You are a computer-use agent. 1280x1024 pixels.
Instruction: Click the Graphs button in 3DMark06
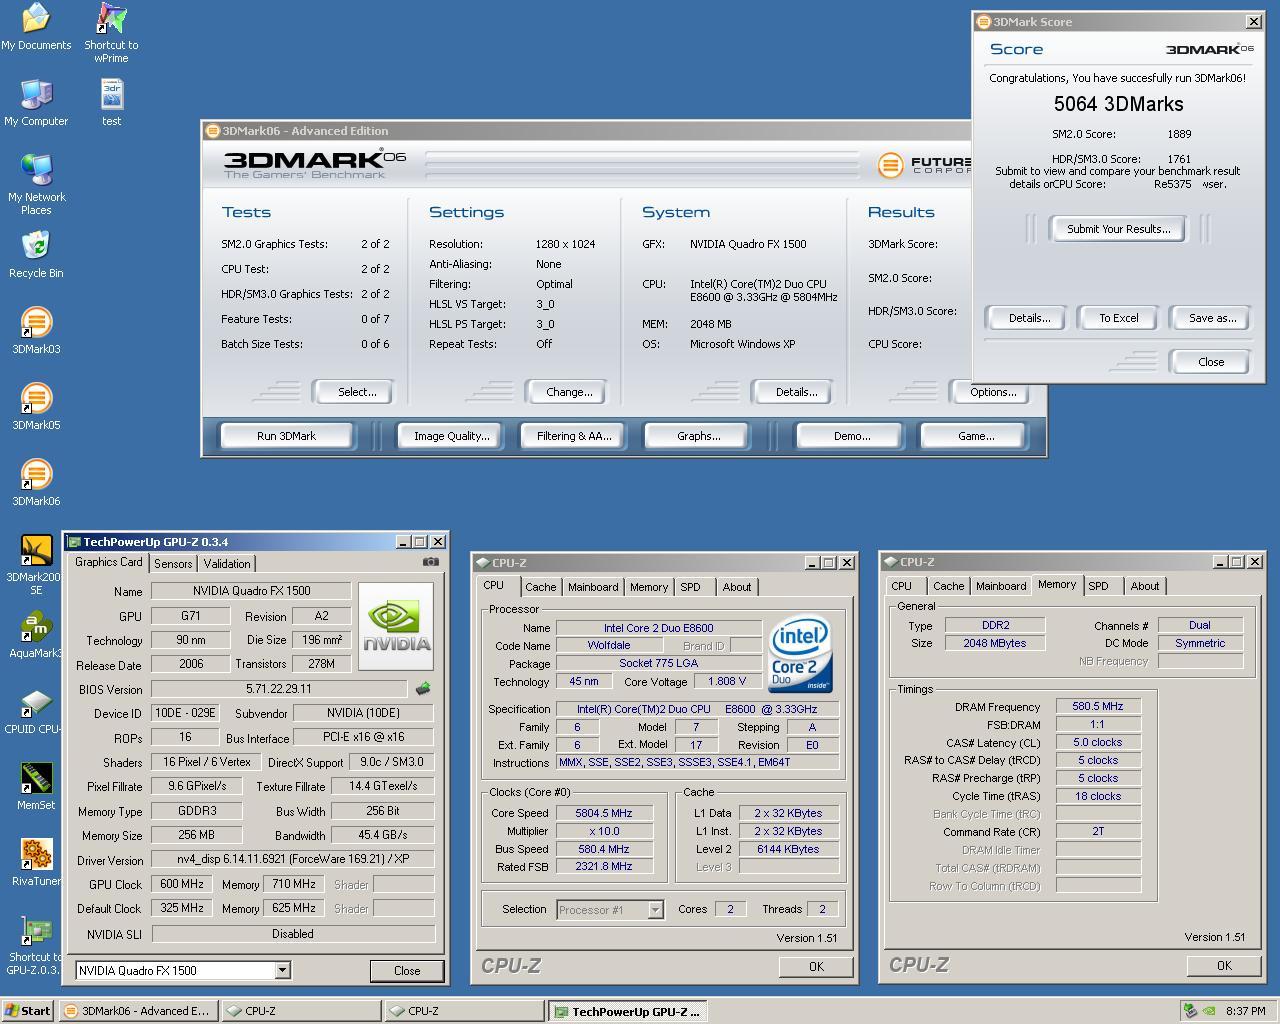pyautogui.click(x=698, y=436)
